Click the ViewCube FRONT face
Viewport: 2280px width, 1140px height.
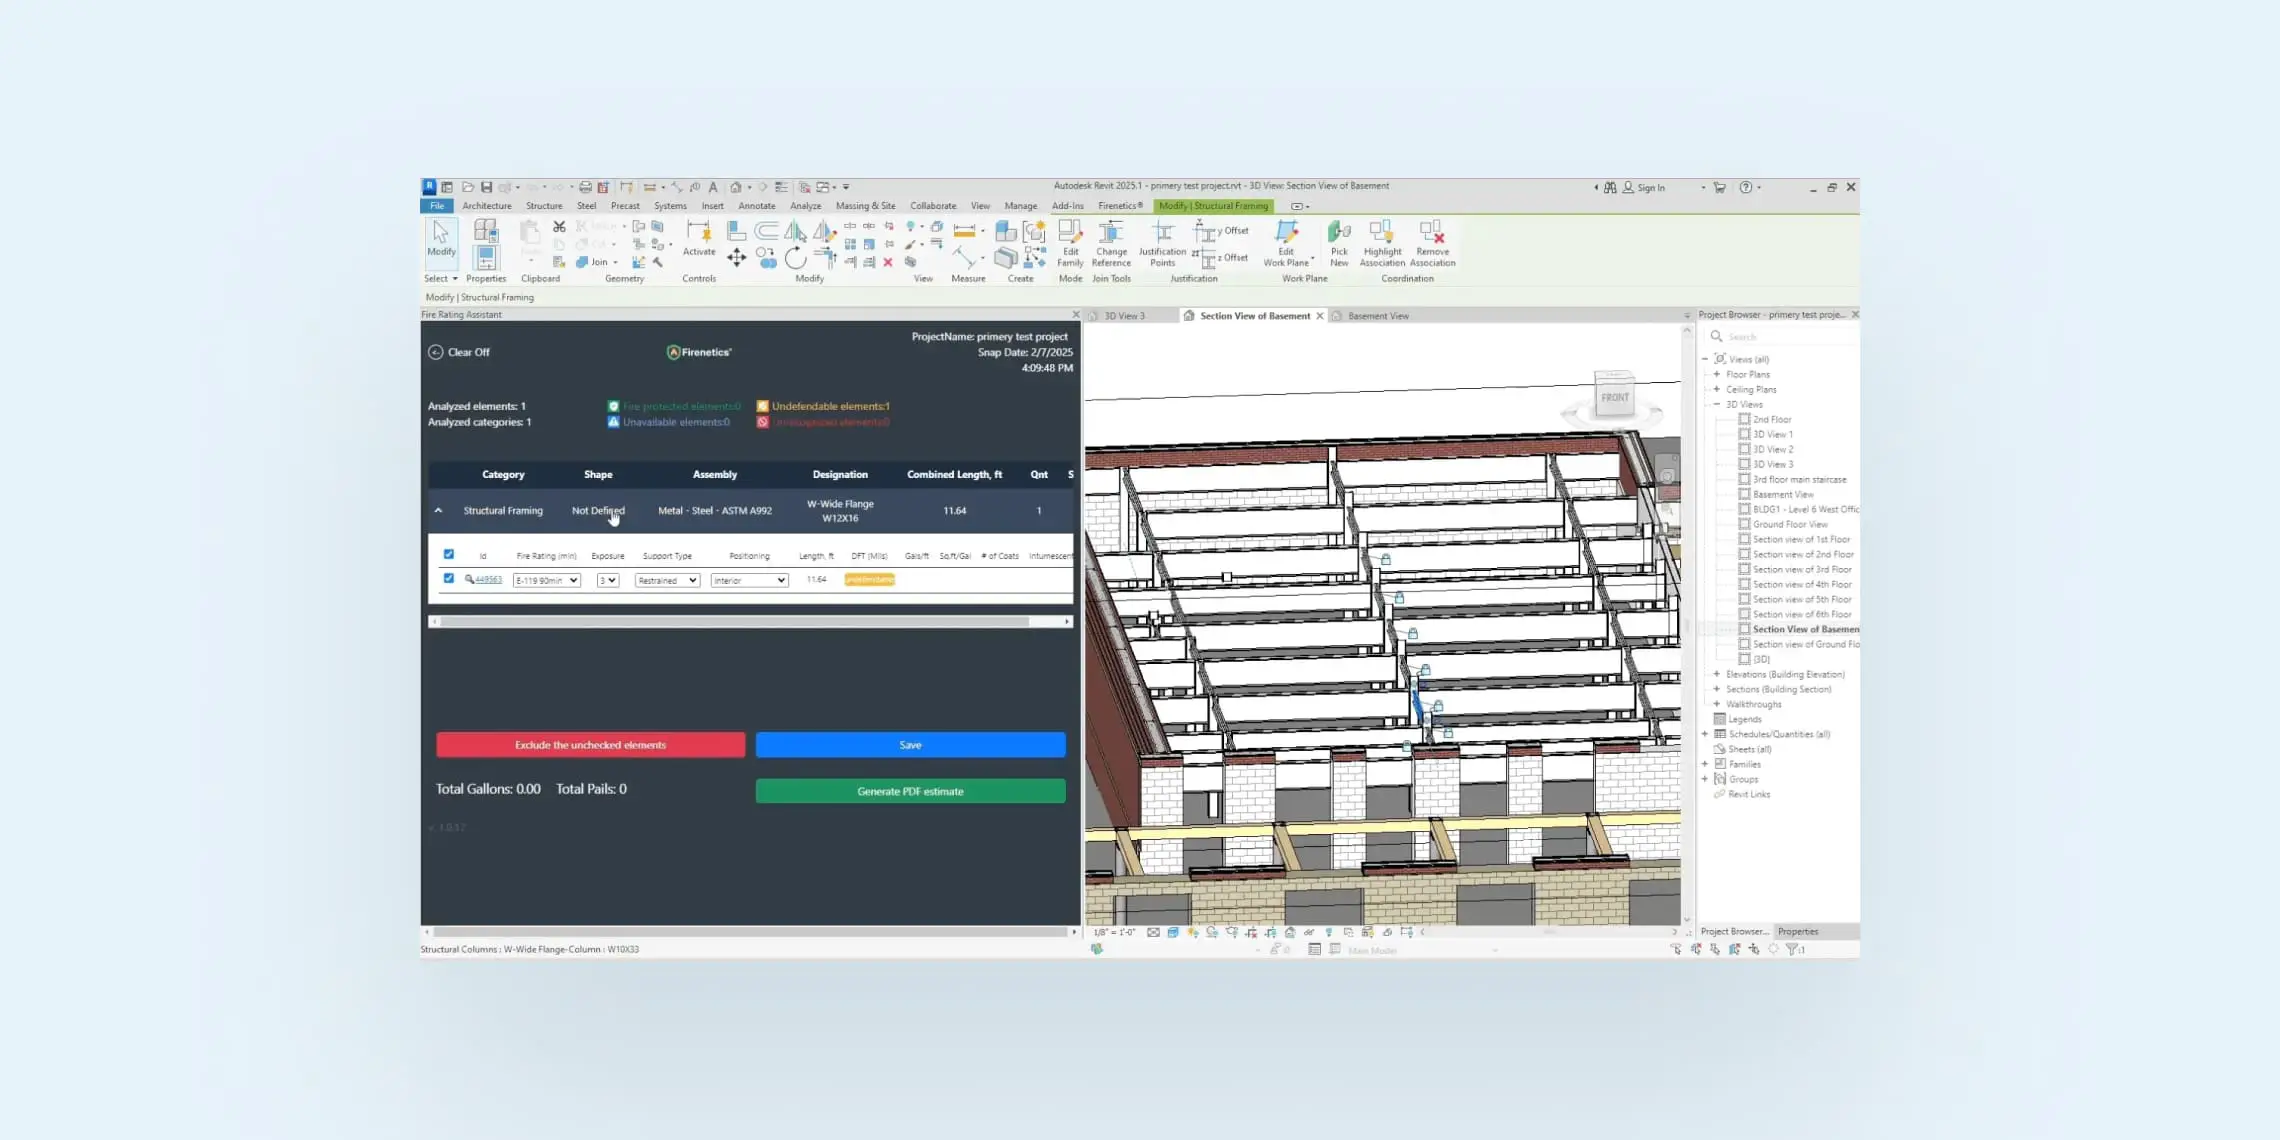(1614, 397)
